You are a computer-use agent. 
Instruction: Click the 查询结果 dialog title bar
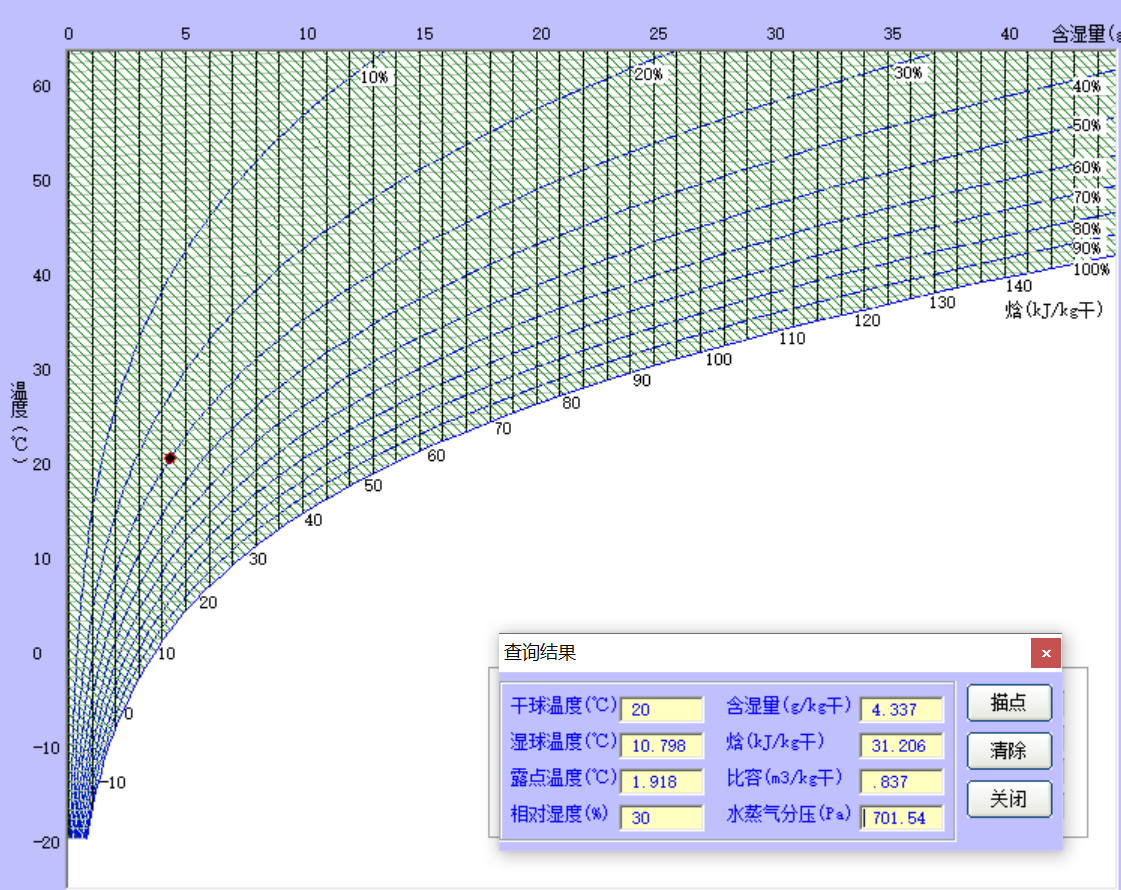[x=700, y=652]
